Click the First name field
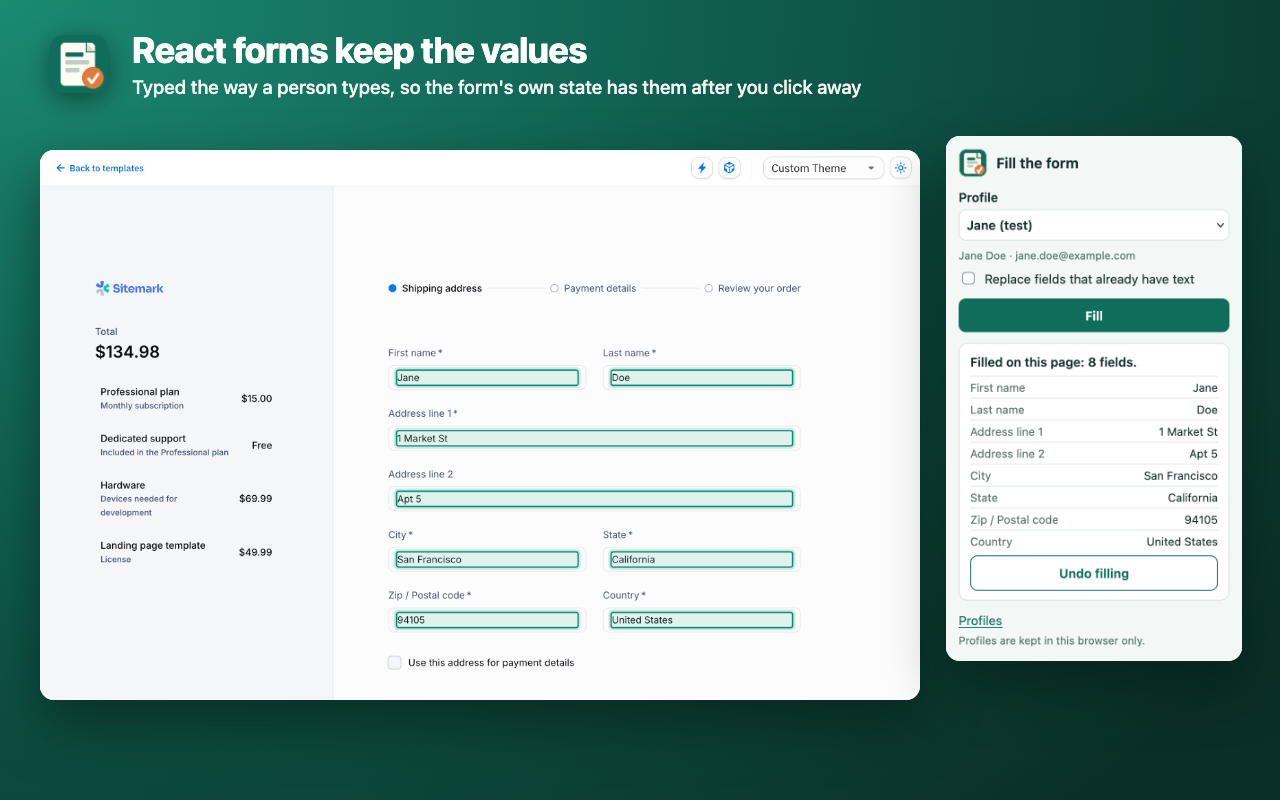Viewport: 1280px width, 800px height. coord(487,377)
